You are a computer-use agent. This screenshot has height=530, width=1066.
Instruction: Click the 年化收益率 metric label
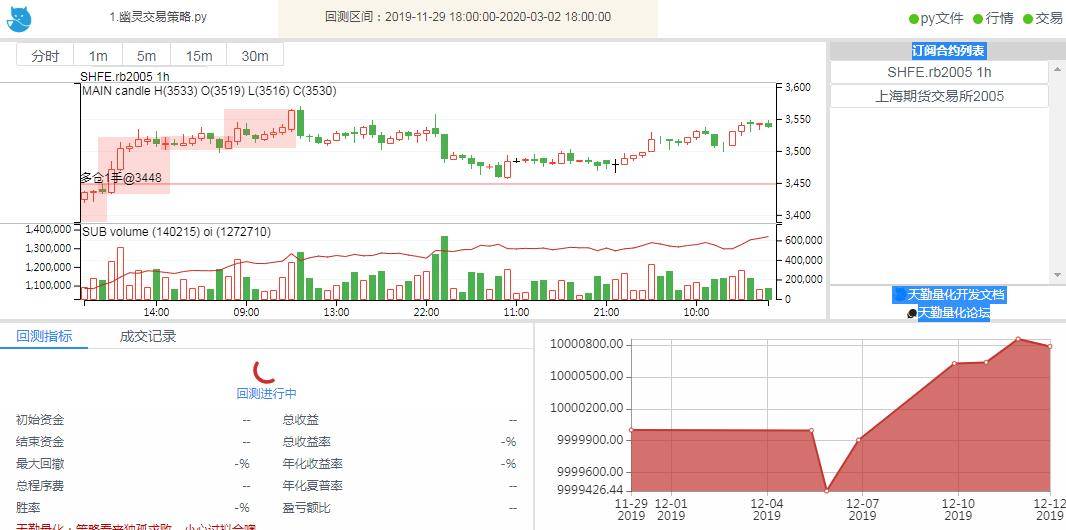tap(313, 464)
